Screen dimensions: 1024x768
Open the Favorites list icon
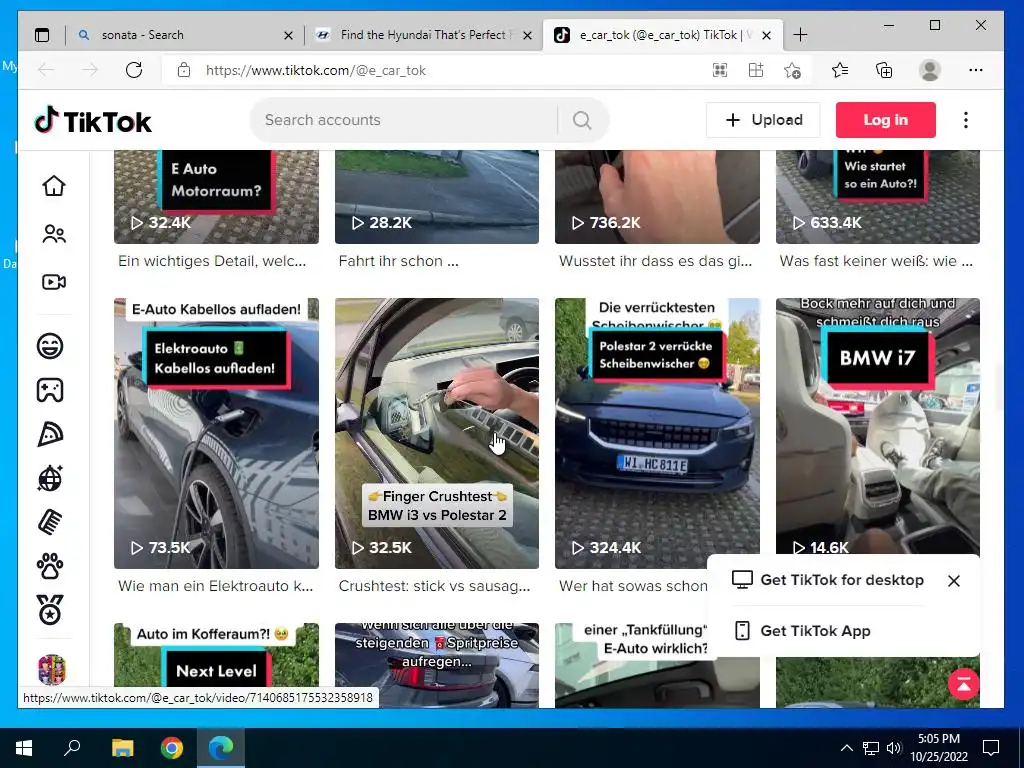840,70
